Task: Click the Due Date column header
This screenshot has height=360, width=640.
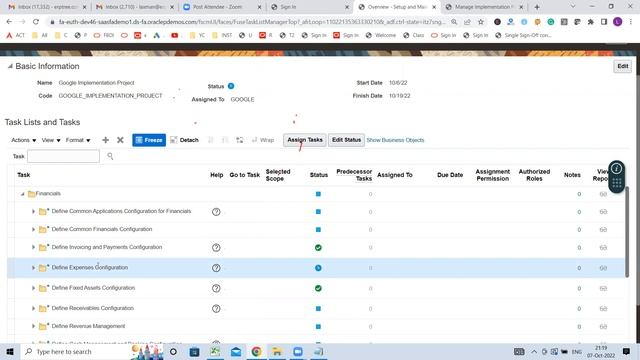Action: point(450,175)
